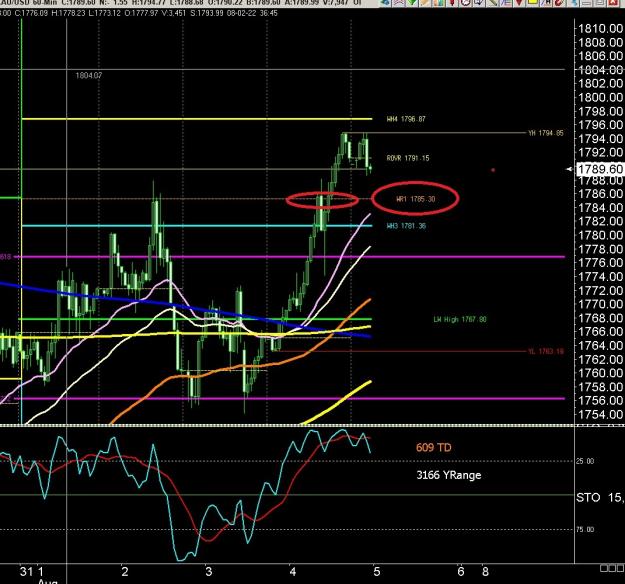Image resolution: width=625 pixels, height=584 pixels.
Task: Click the 1776.00 price axis label
Action: [600, 263]
